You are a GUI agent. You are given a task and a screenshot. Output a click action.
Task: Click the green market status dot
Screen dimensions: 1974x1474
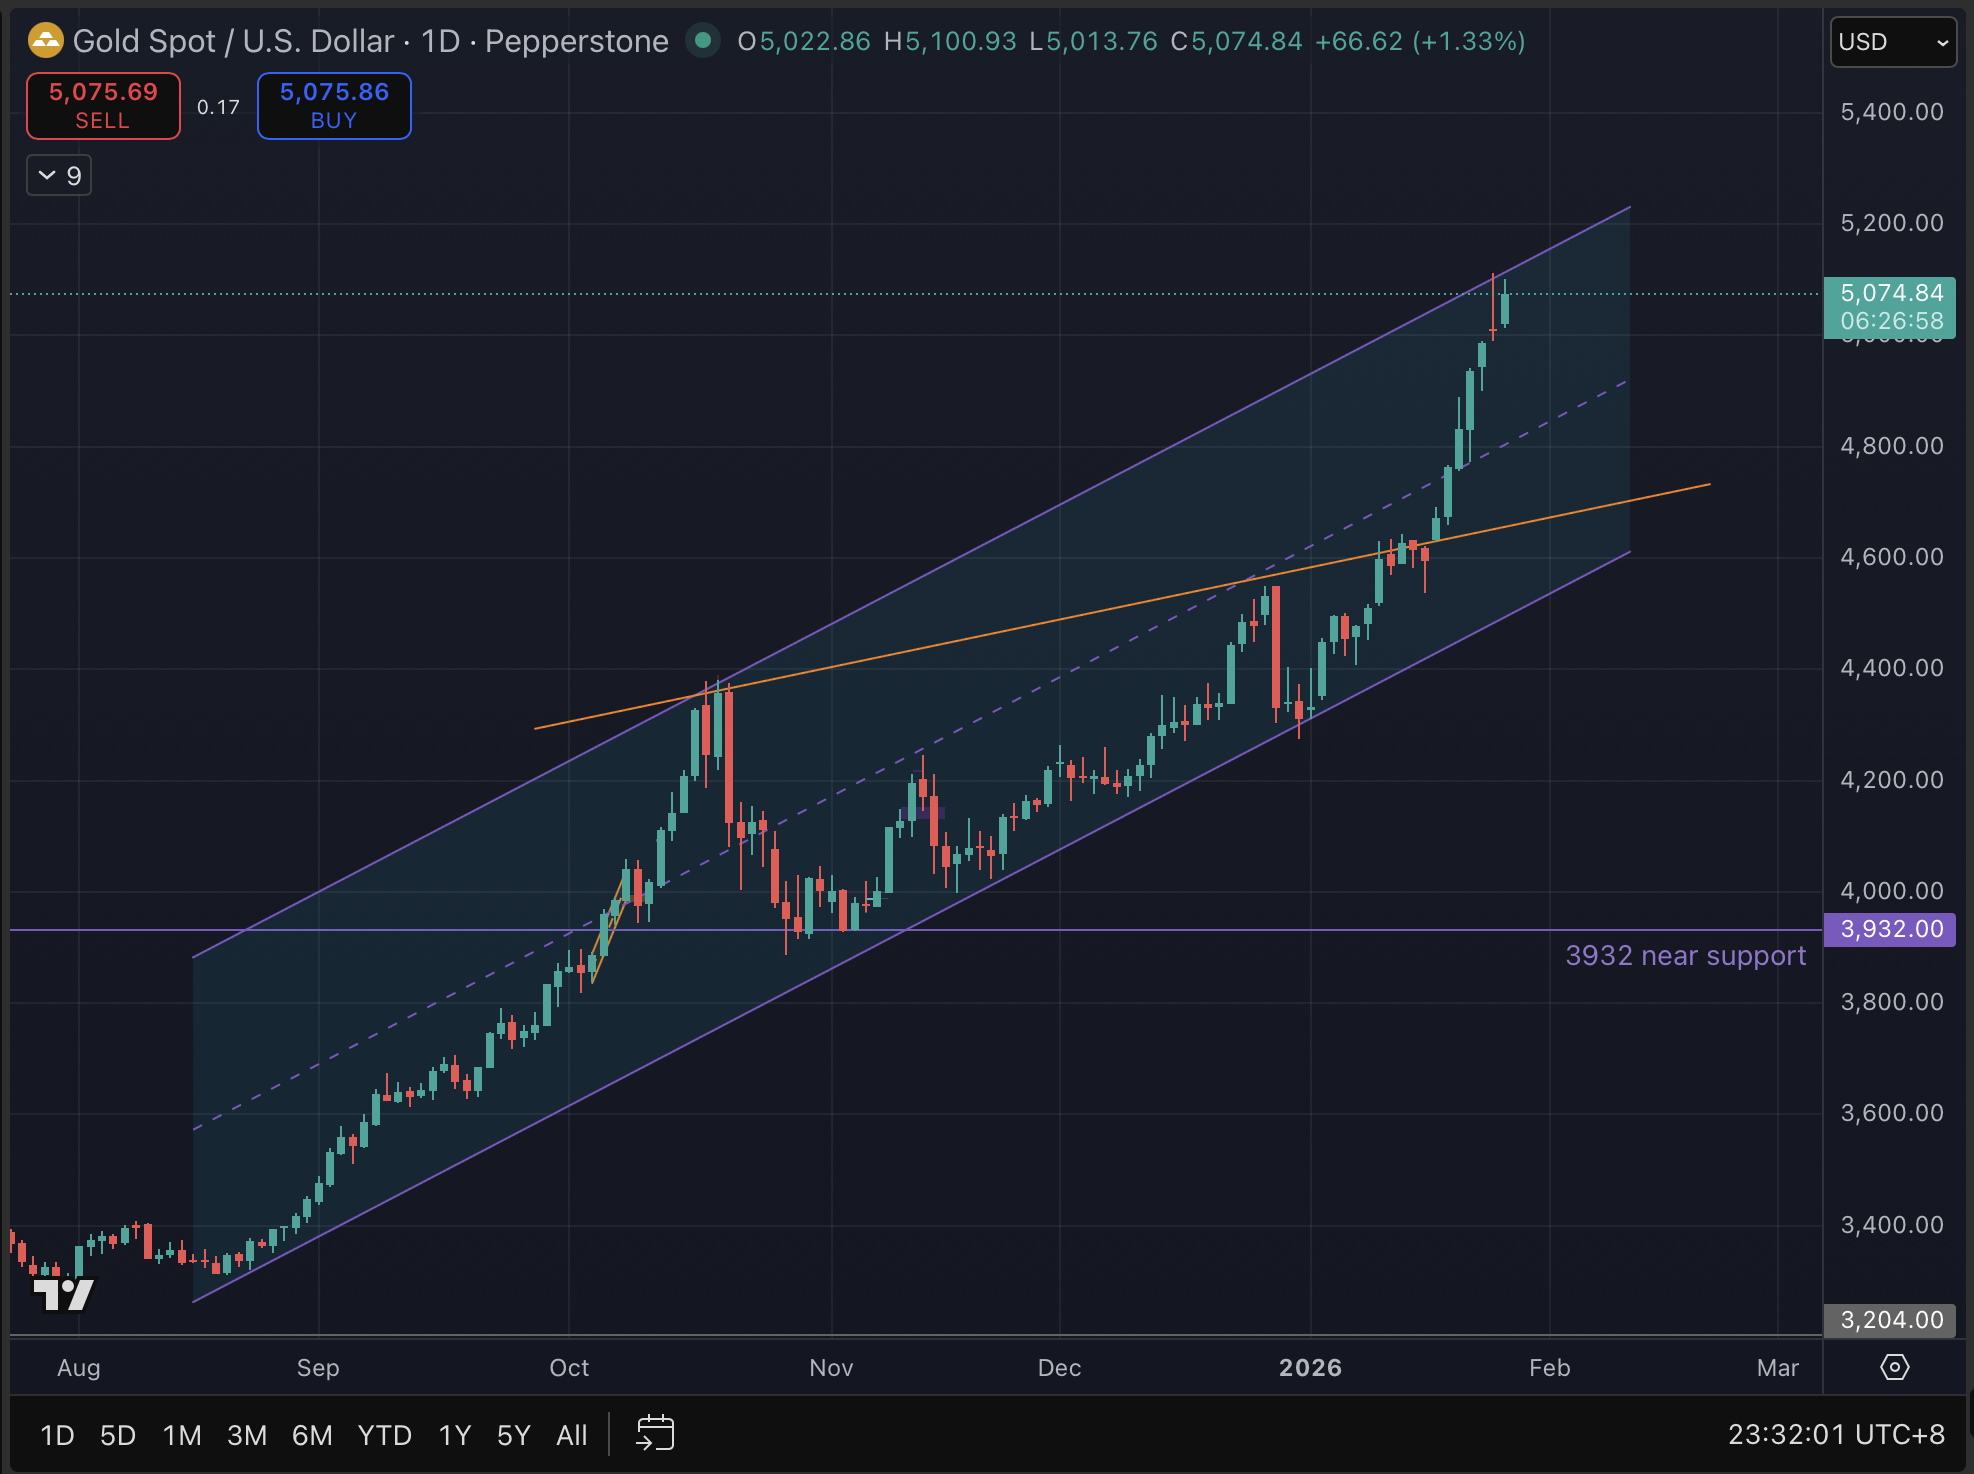click(703, 41)
